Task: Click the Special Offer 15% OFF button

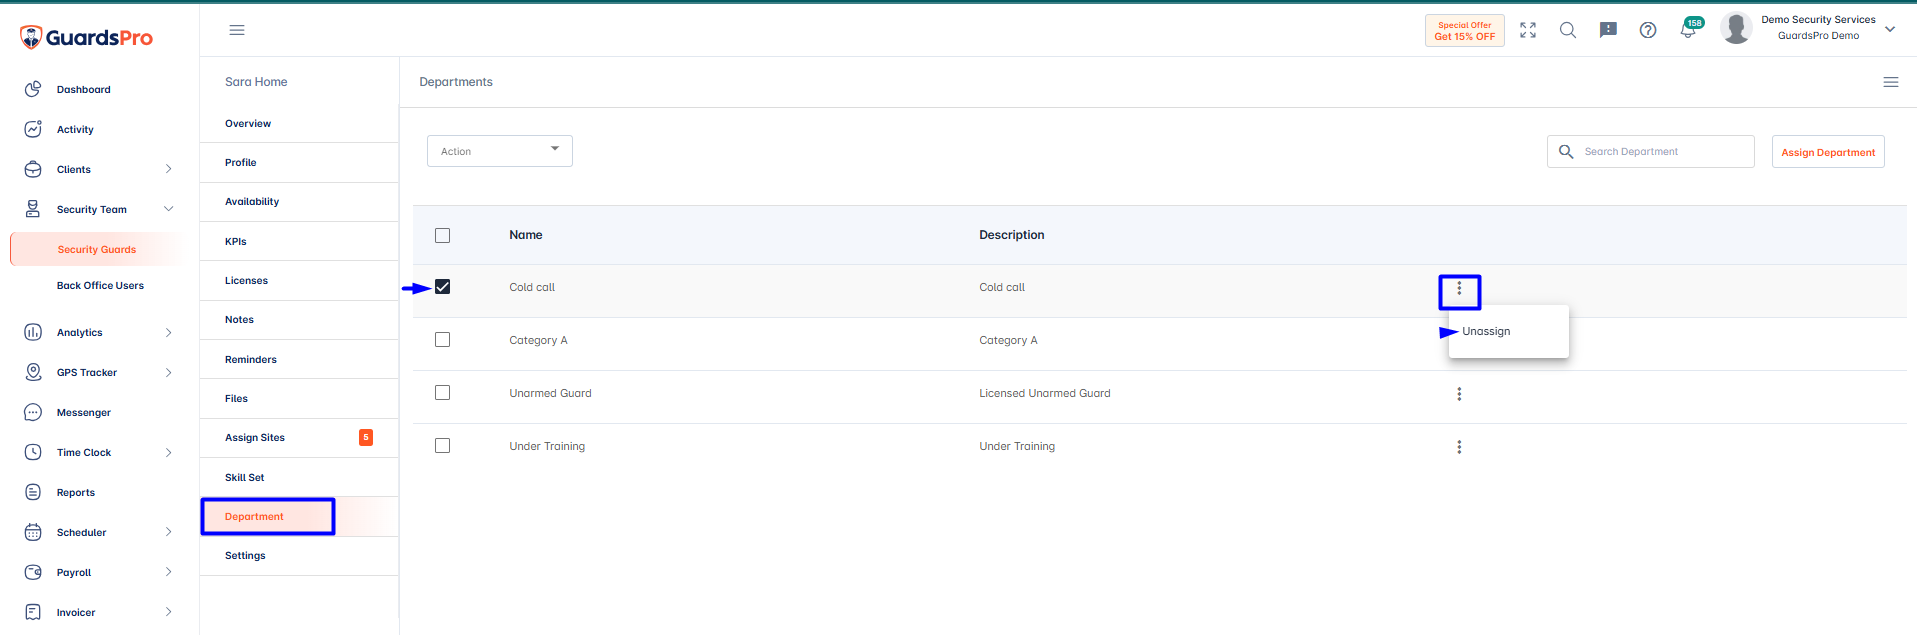Action: pyautogui.click(x=1465, y=31)
